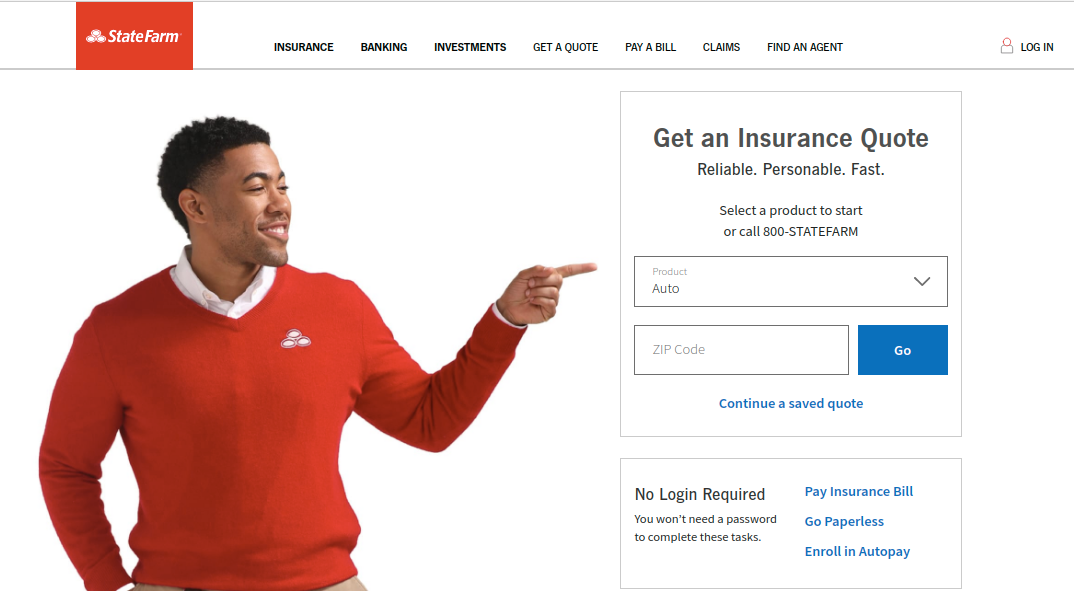Choose Enroll in Autopay link
The width and height of the screenshot is (1074, 591).
857,552
